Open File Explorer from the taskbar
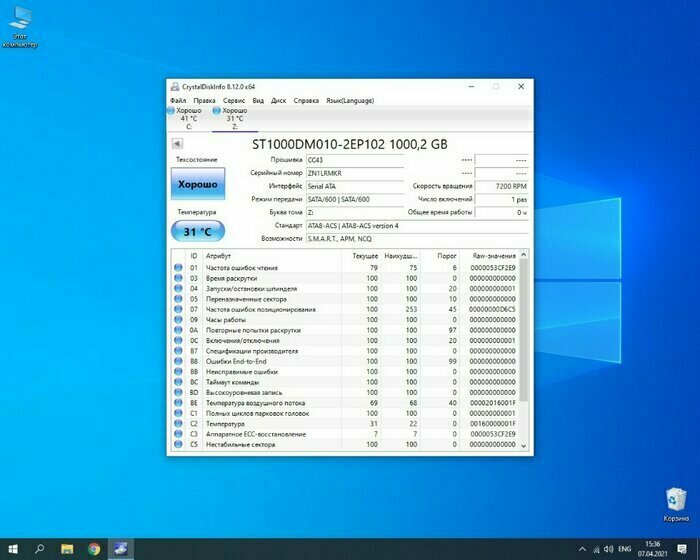700x560 pixels. 67,548
